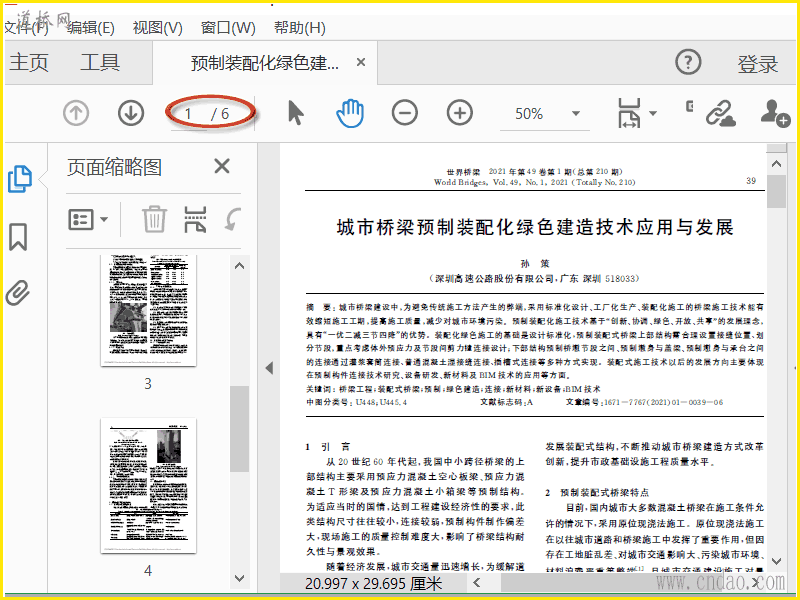Open the 窗口(W) menu
The image size is (800, 600).
tap(228, 27)
